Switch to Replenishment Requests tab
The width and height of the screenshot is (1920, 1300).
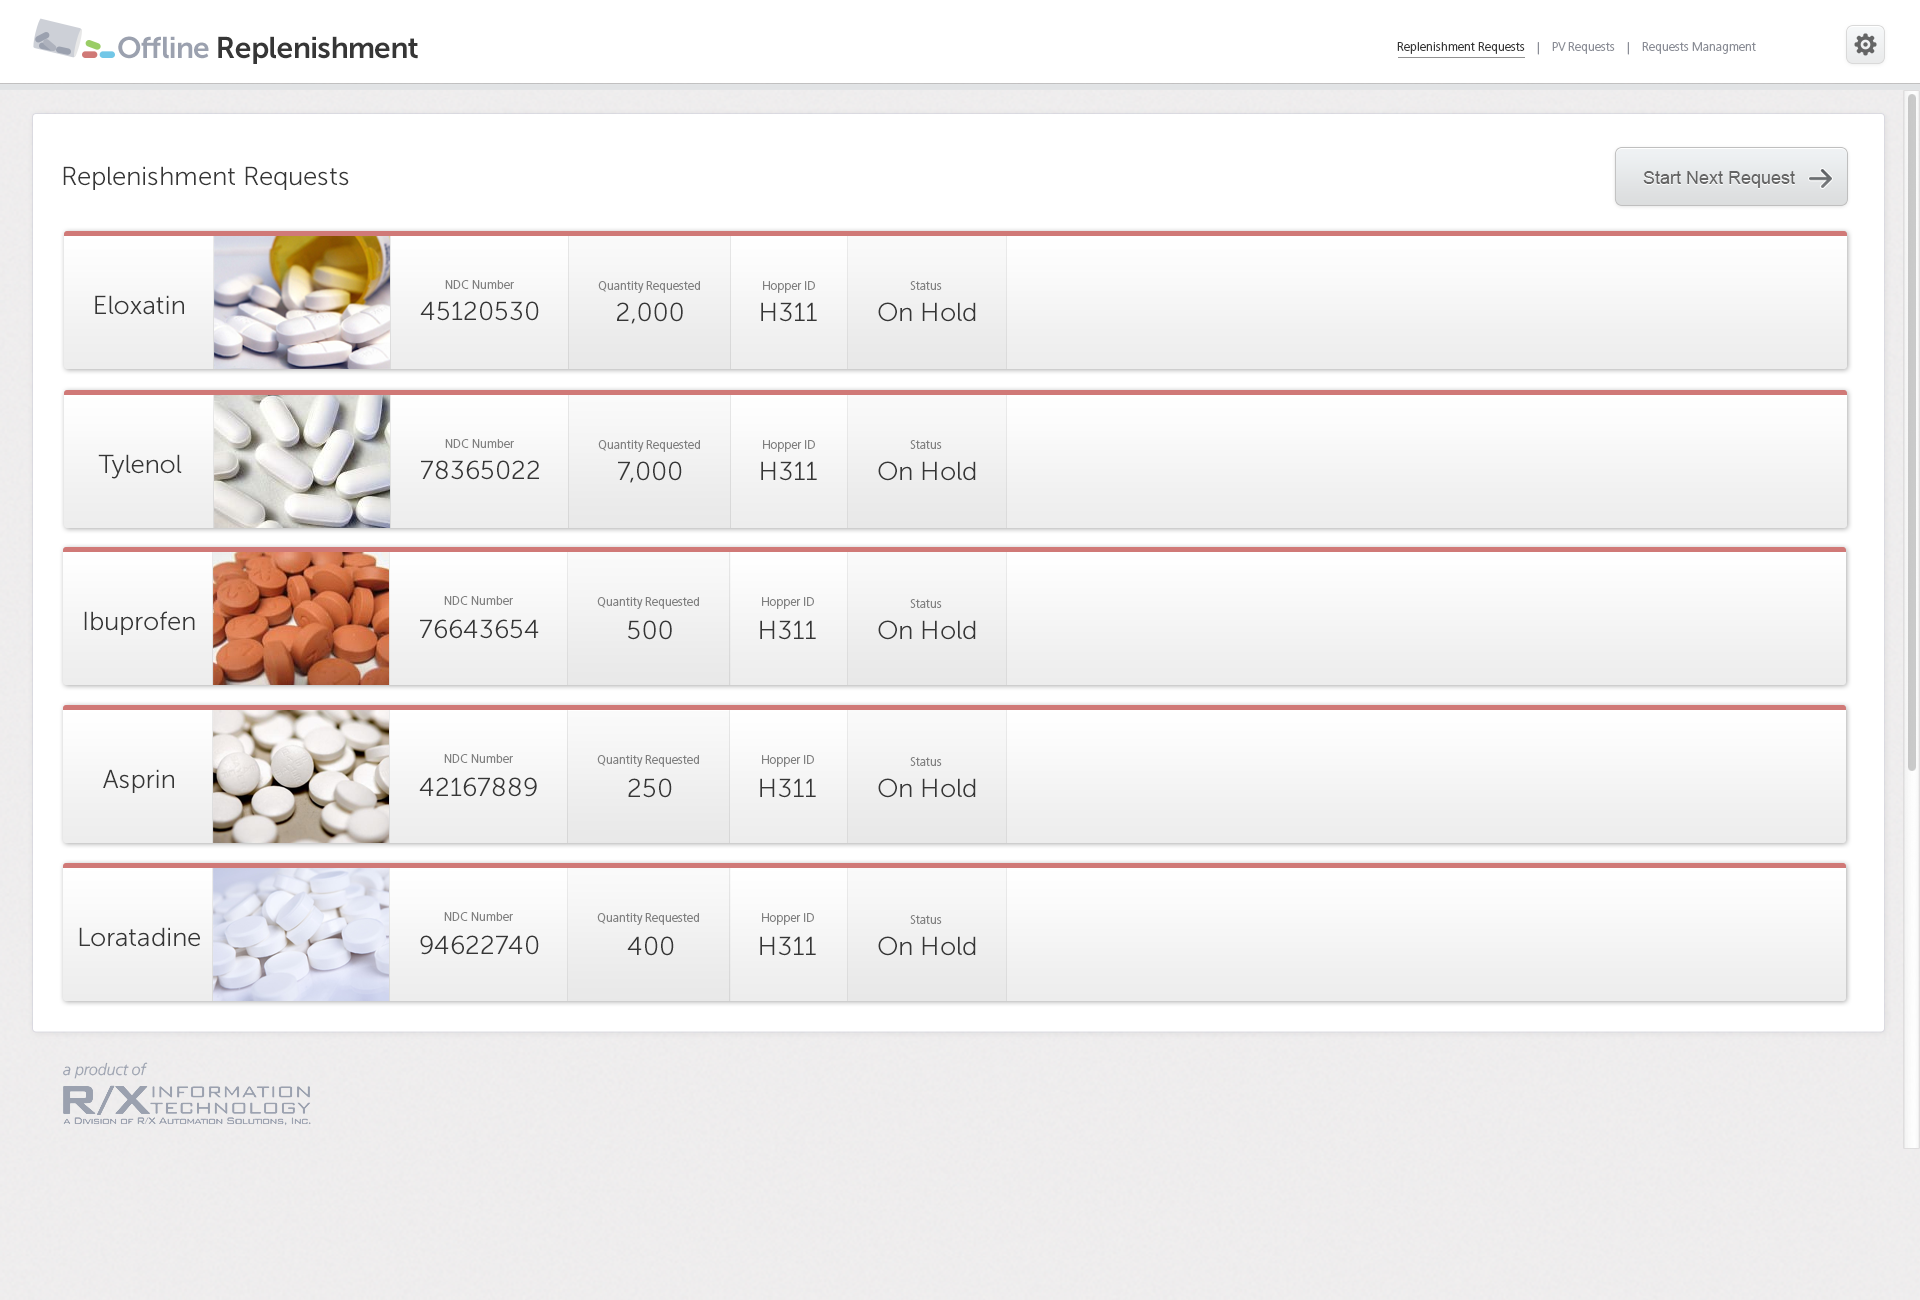(x=1460, y=47)
